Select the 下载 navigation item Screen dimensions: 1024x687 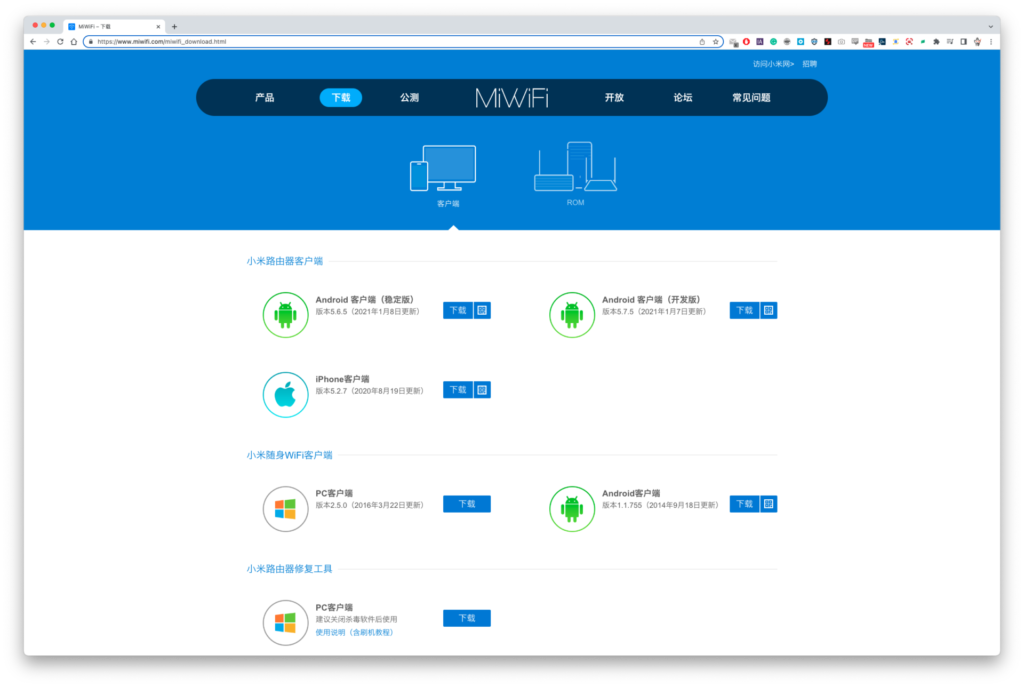[x=341, y=98]
